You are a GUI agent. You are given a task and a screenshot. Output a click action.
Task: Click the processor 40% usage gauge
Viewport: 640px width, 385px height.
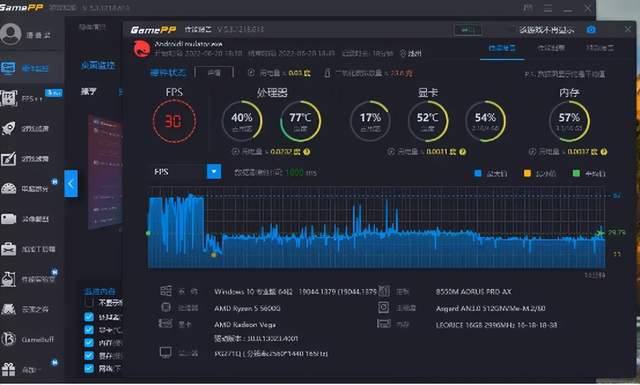pyautogui.click(x=242, y=121)
